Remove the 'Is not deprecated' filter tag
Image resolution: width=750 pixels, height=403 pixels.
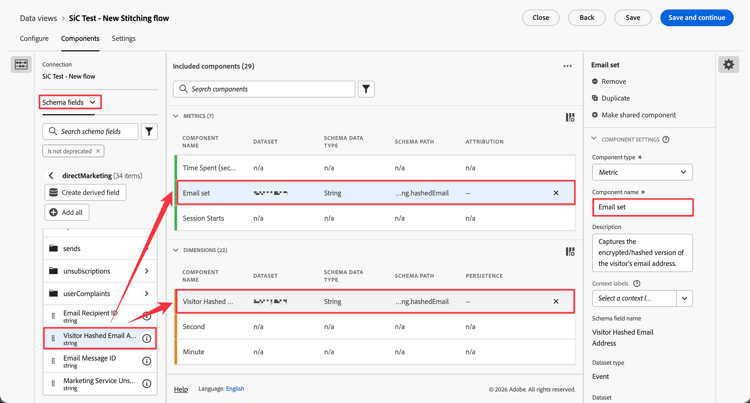tap(98, 151)
